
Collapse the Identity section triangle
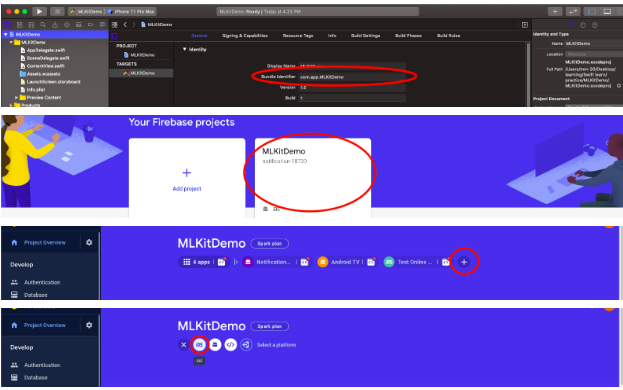[184, 49]
